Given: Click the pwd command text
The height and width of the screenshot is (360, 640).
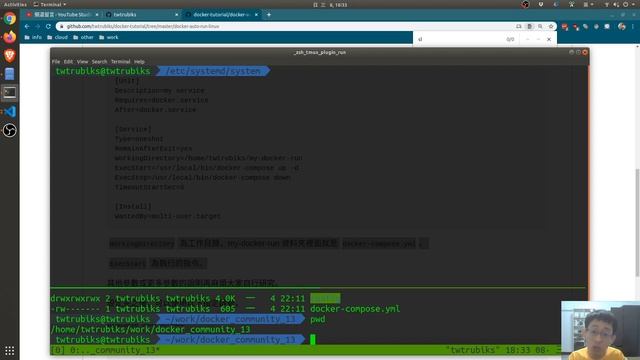Looking at the screenshot, I should tap(318, 319).
